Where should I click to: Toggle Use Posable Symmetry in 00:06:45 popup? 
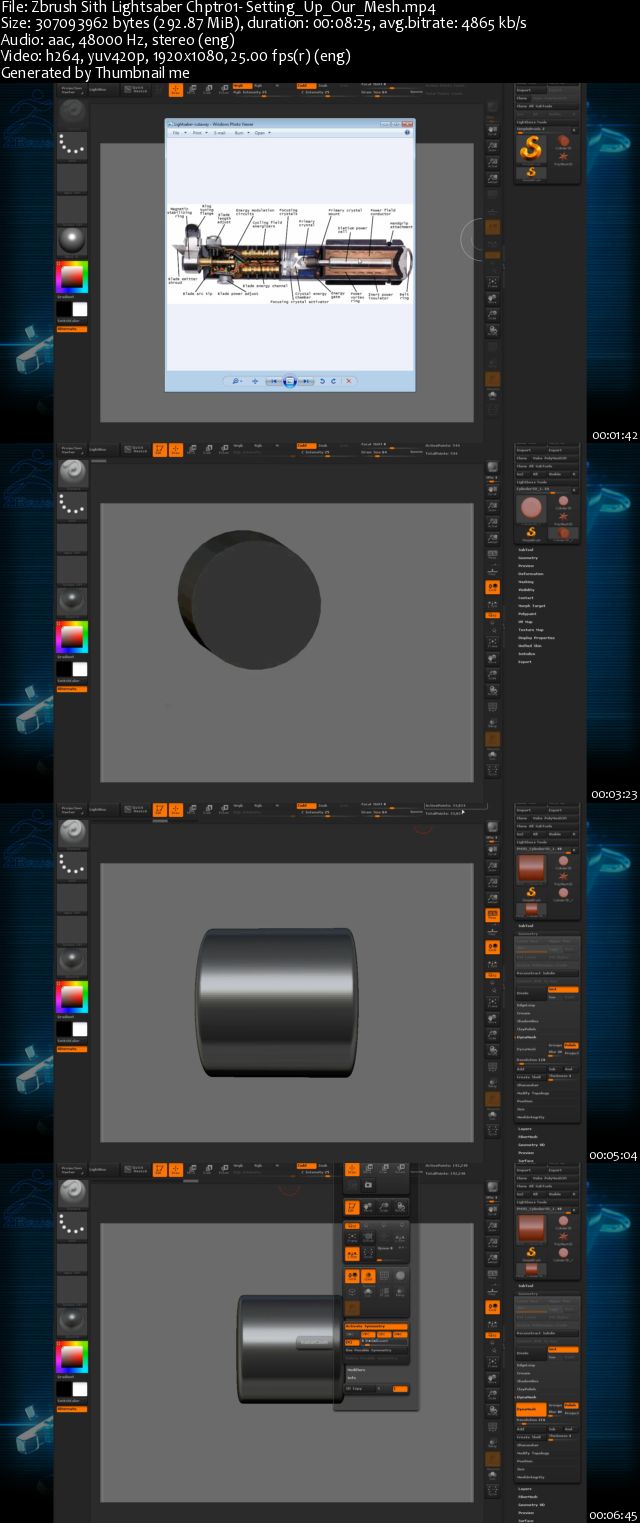coord(376,1350)
